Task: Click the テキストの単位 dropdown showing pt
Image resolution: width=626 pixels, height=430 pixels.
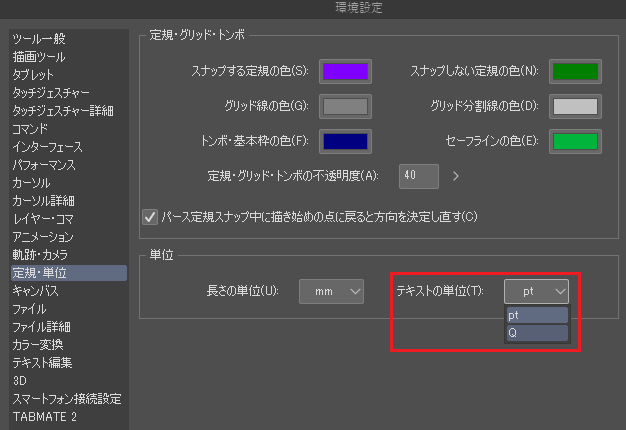Action: 537,291
